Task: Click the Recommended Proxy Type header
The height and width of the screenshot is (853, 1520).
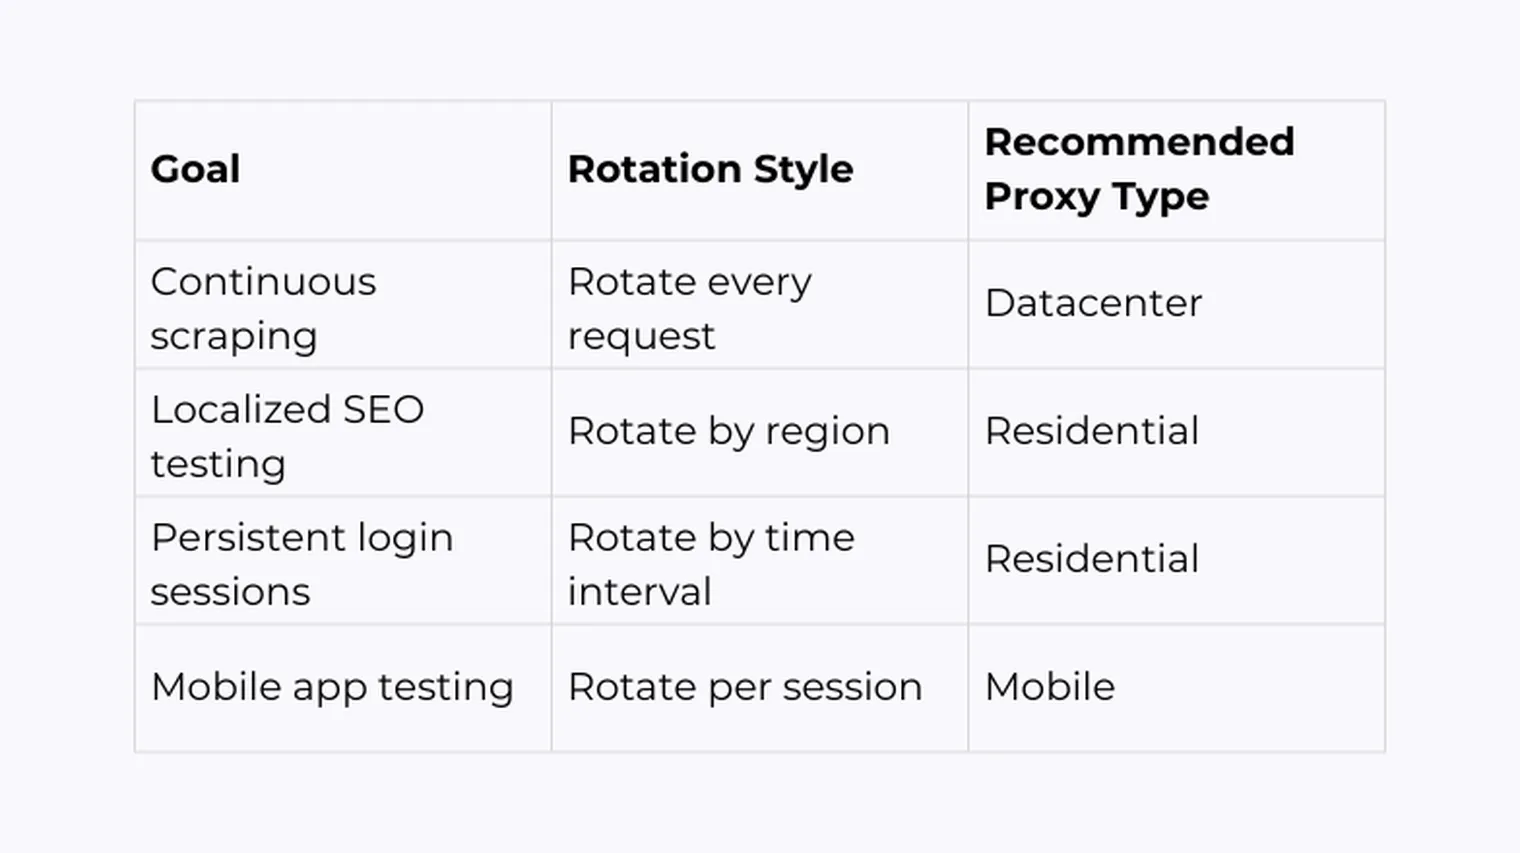Action: [1176, 170]
